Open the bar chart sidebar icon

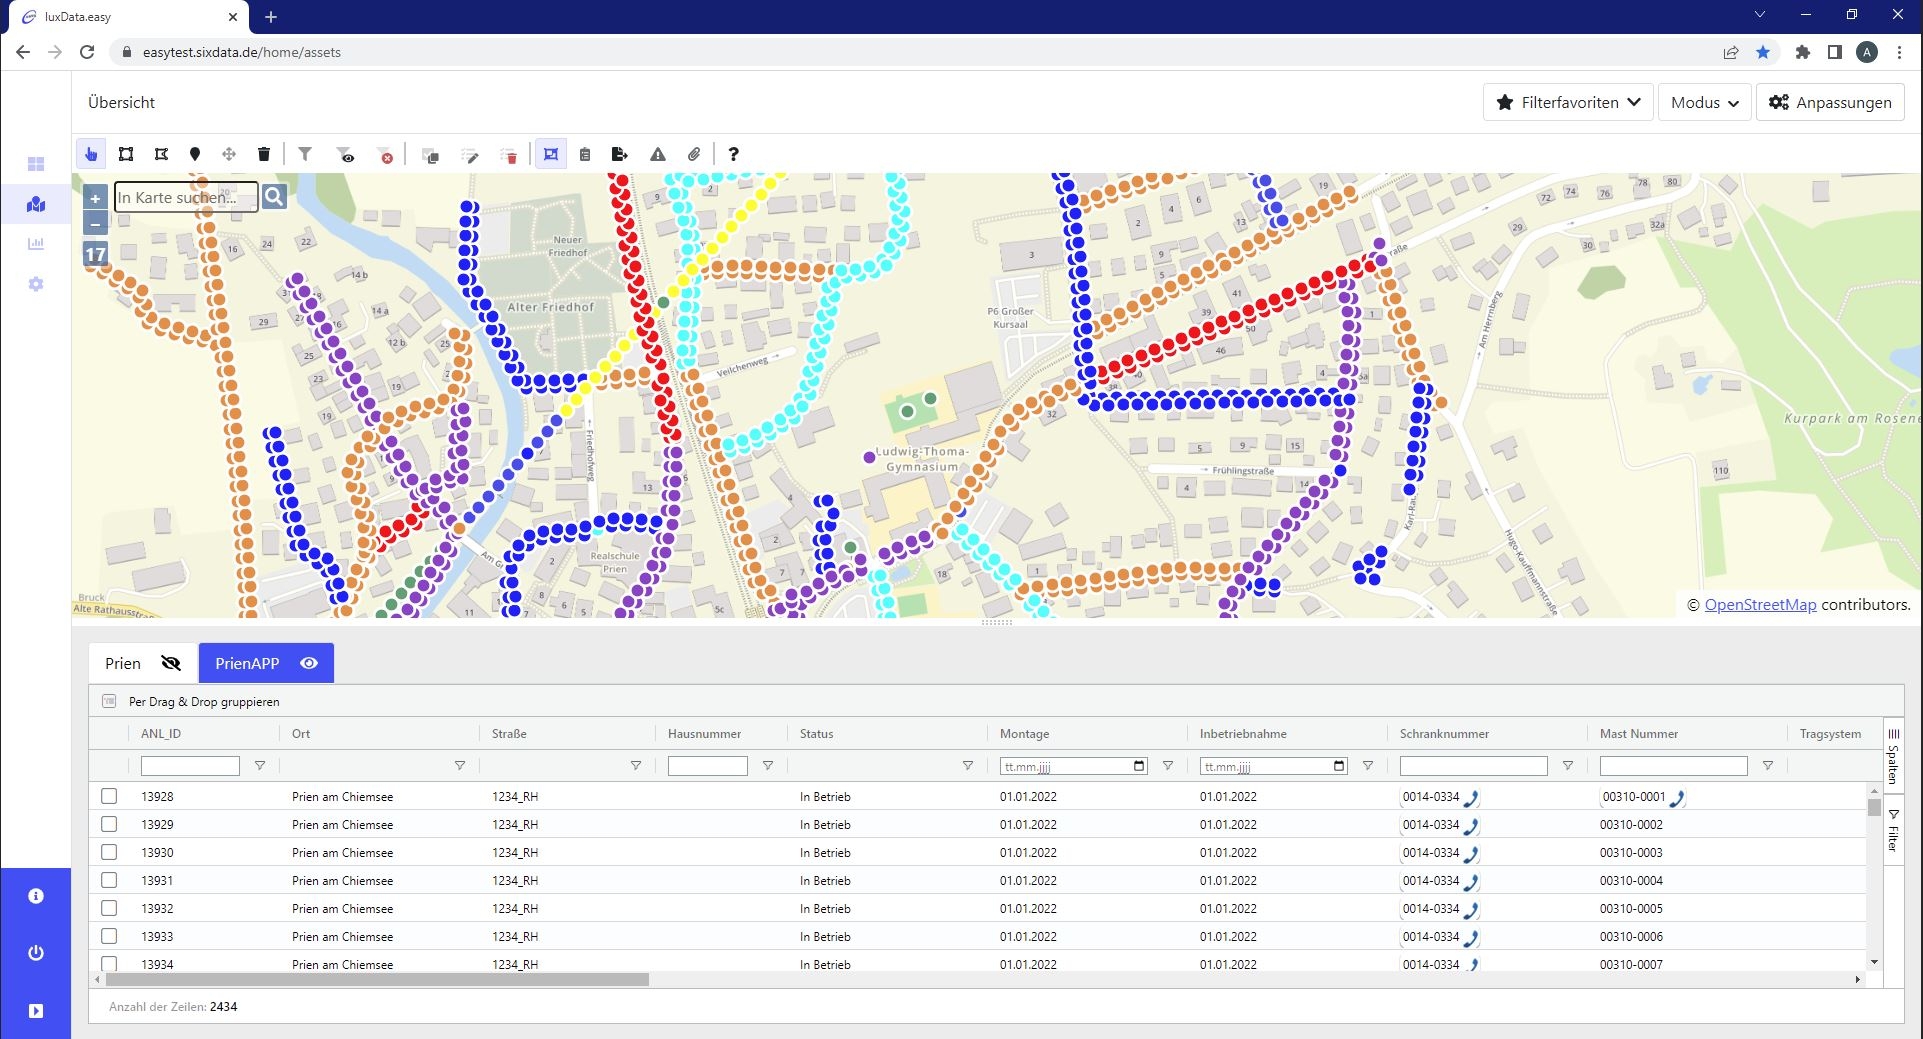click(36, 244)
